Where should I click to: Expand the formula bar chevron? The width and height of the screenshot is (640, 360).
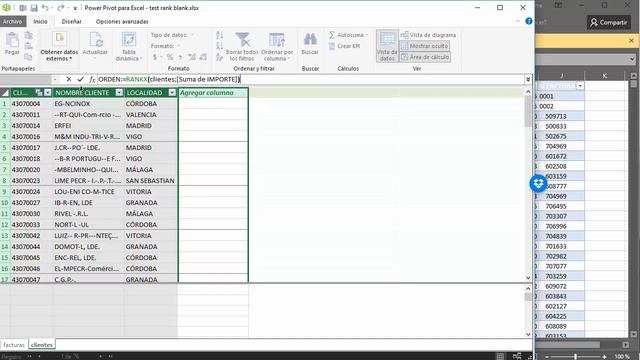click(528, 79)
